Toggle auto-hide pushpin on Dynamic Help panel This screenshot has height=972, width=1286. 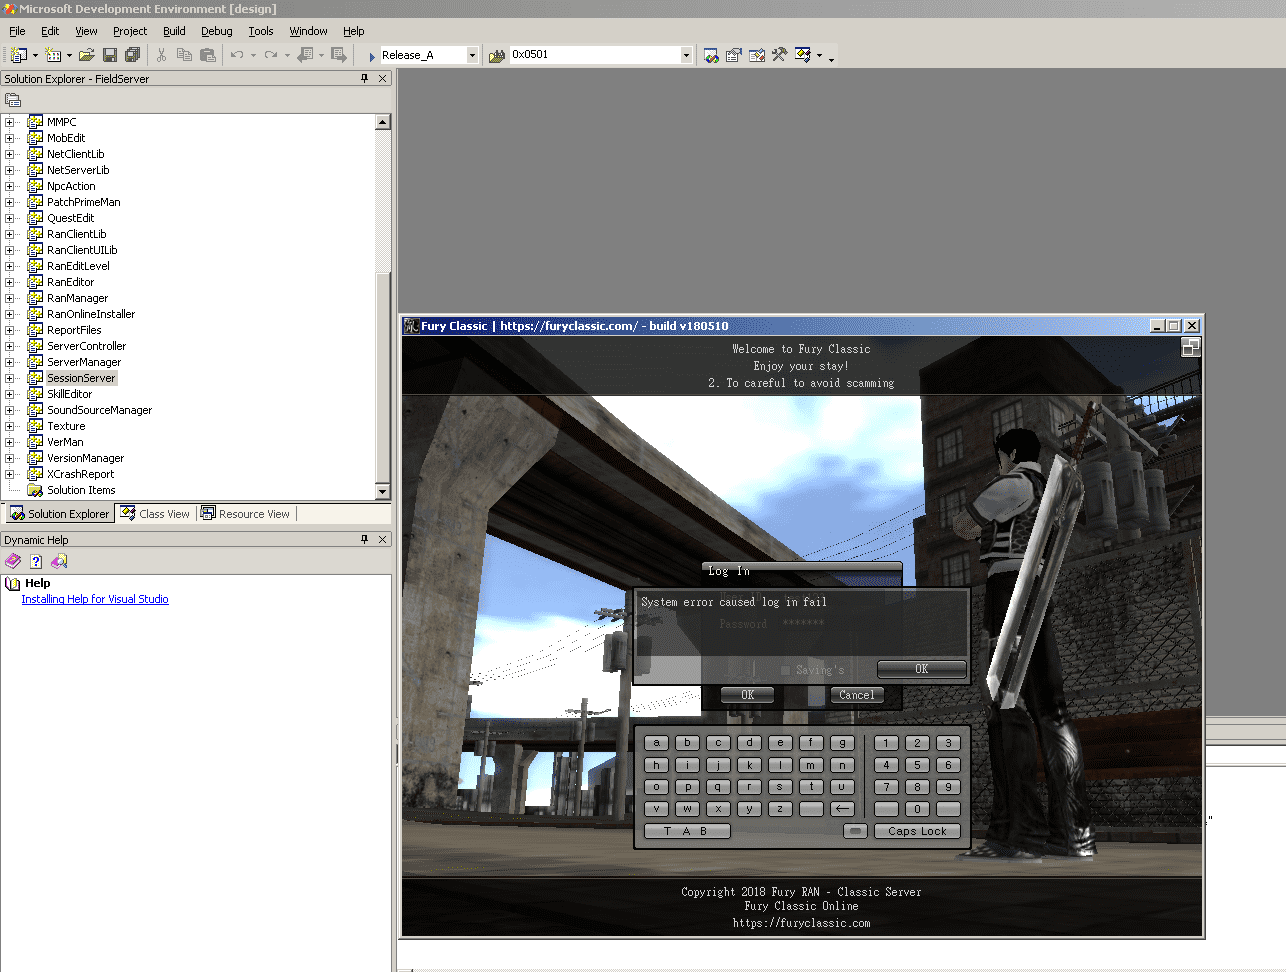364,539
